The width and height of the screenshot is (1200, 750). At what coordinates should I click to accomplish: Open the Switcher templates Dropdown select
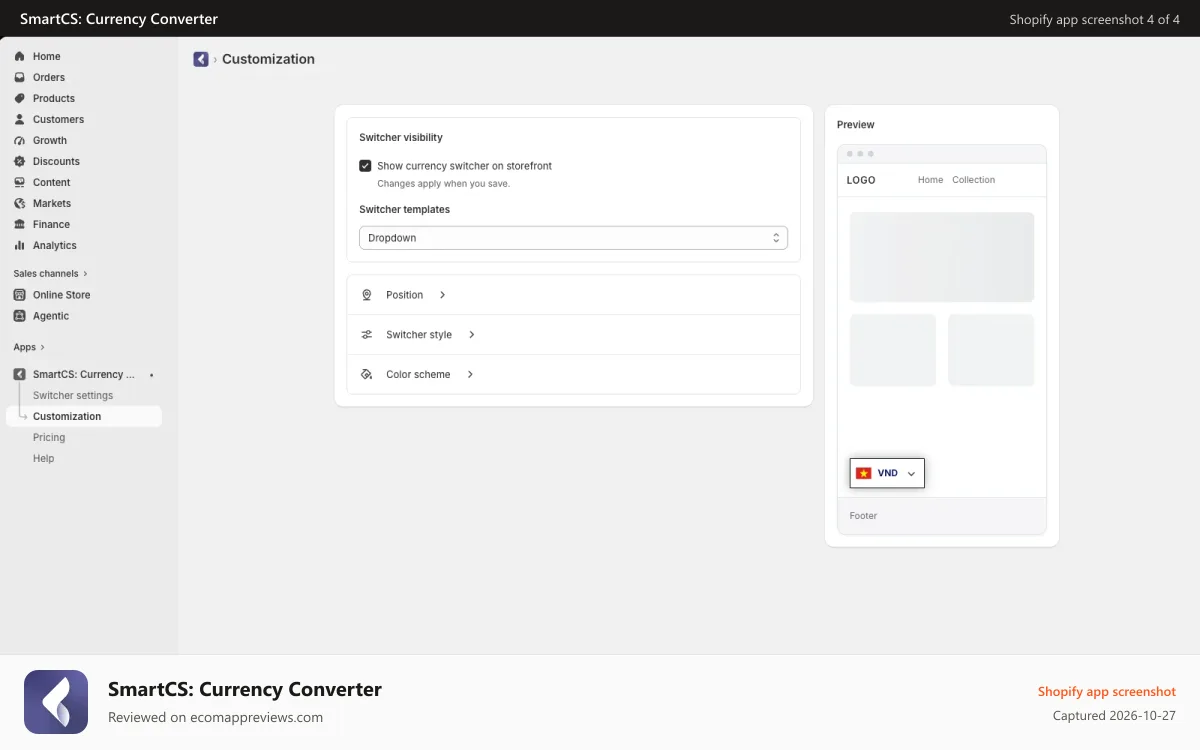[573, 238]
